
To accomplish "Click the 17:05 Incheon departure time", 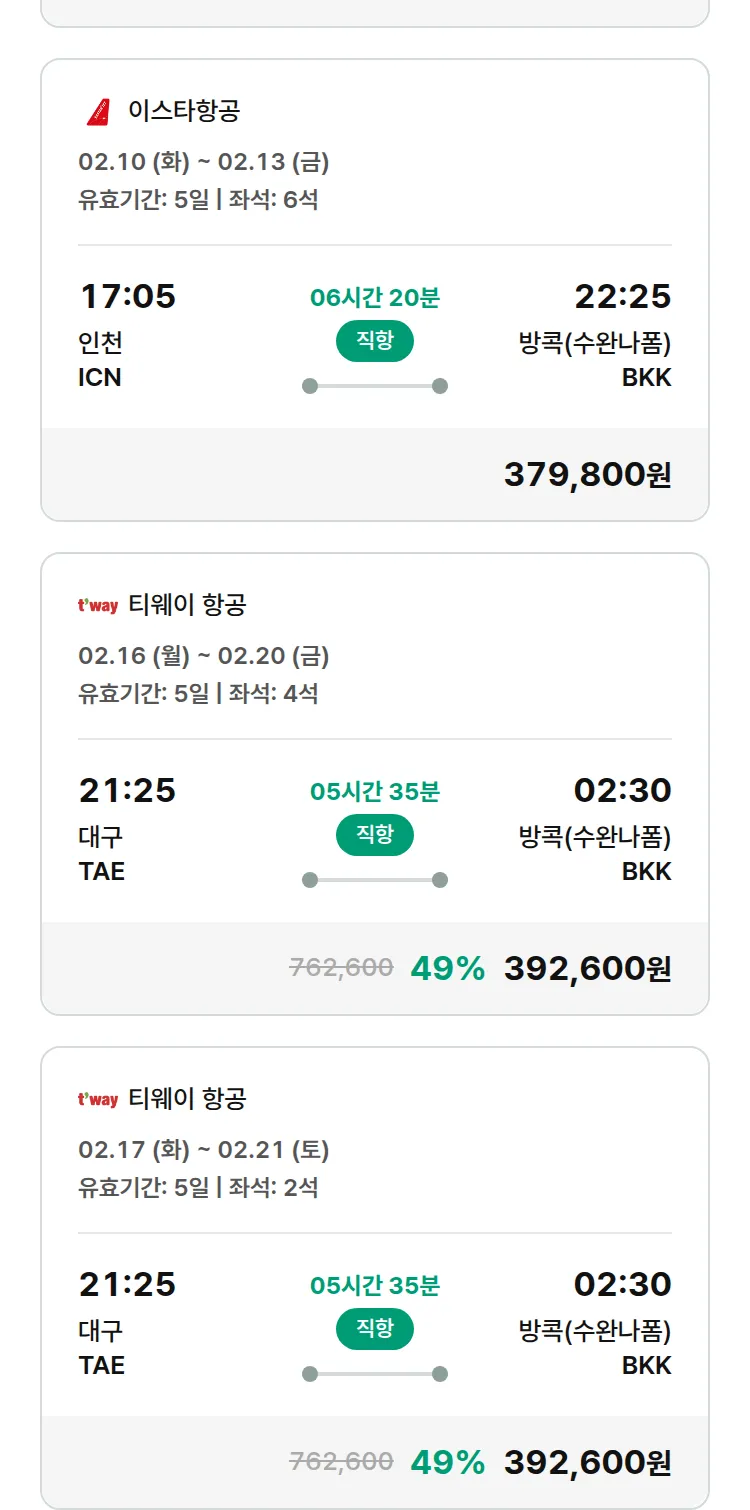I will [x=127, y=296].
